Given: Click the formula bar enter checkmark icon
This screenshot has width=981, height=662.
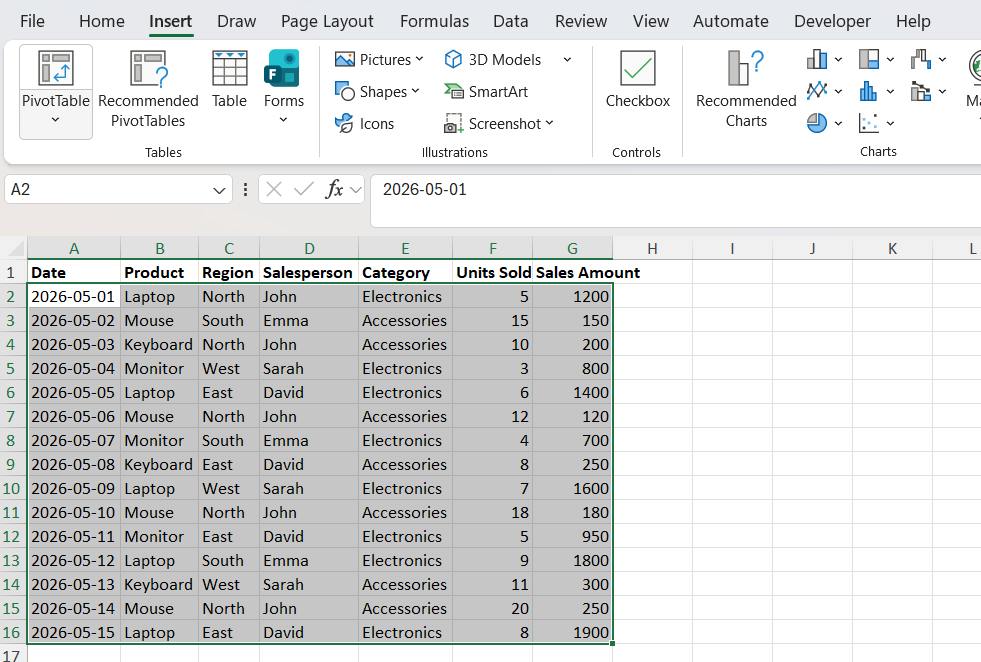Looking at the screenshot, I should tap(303, 189).
